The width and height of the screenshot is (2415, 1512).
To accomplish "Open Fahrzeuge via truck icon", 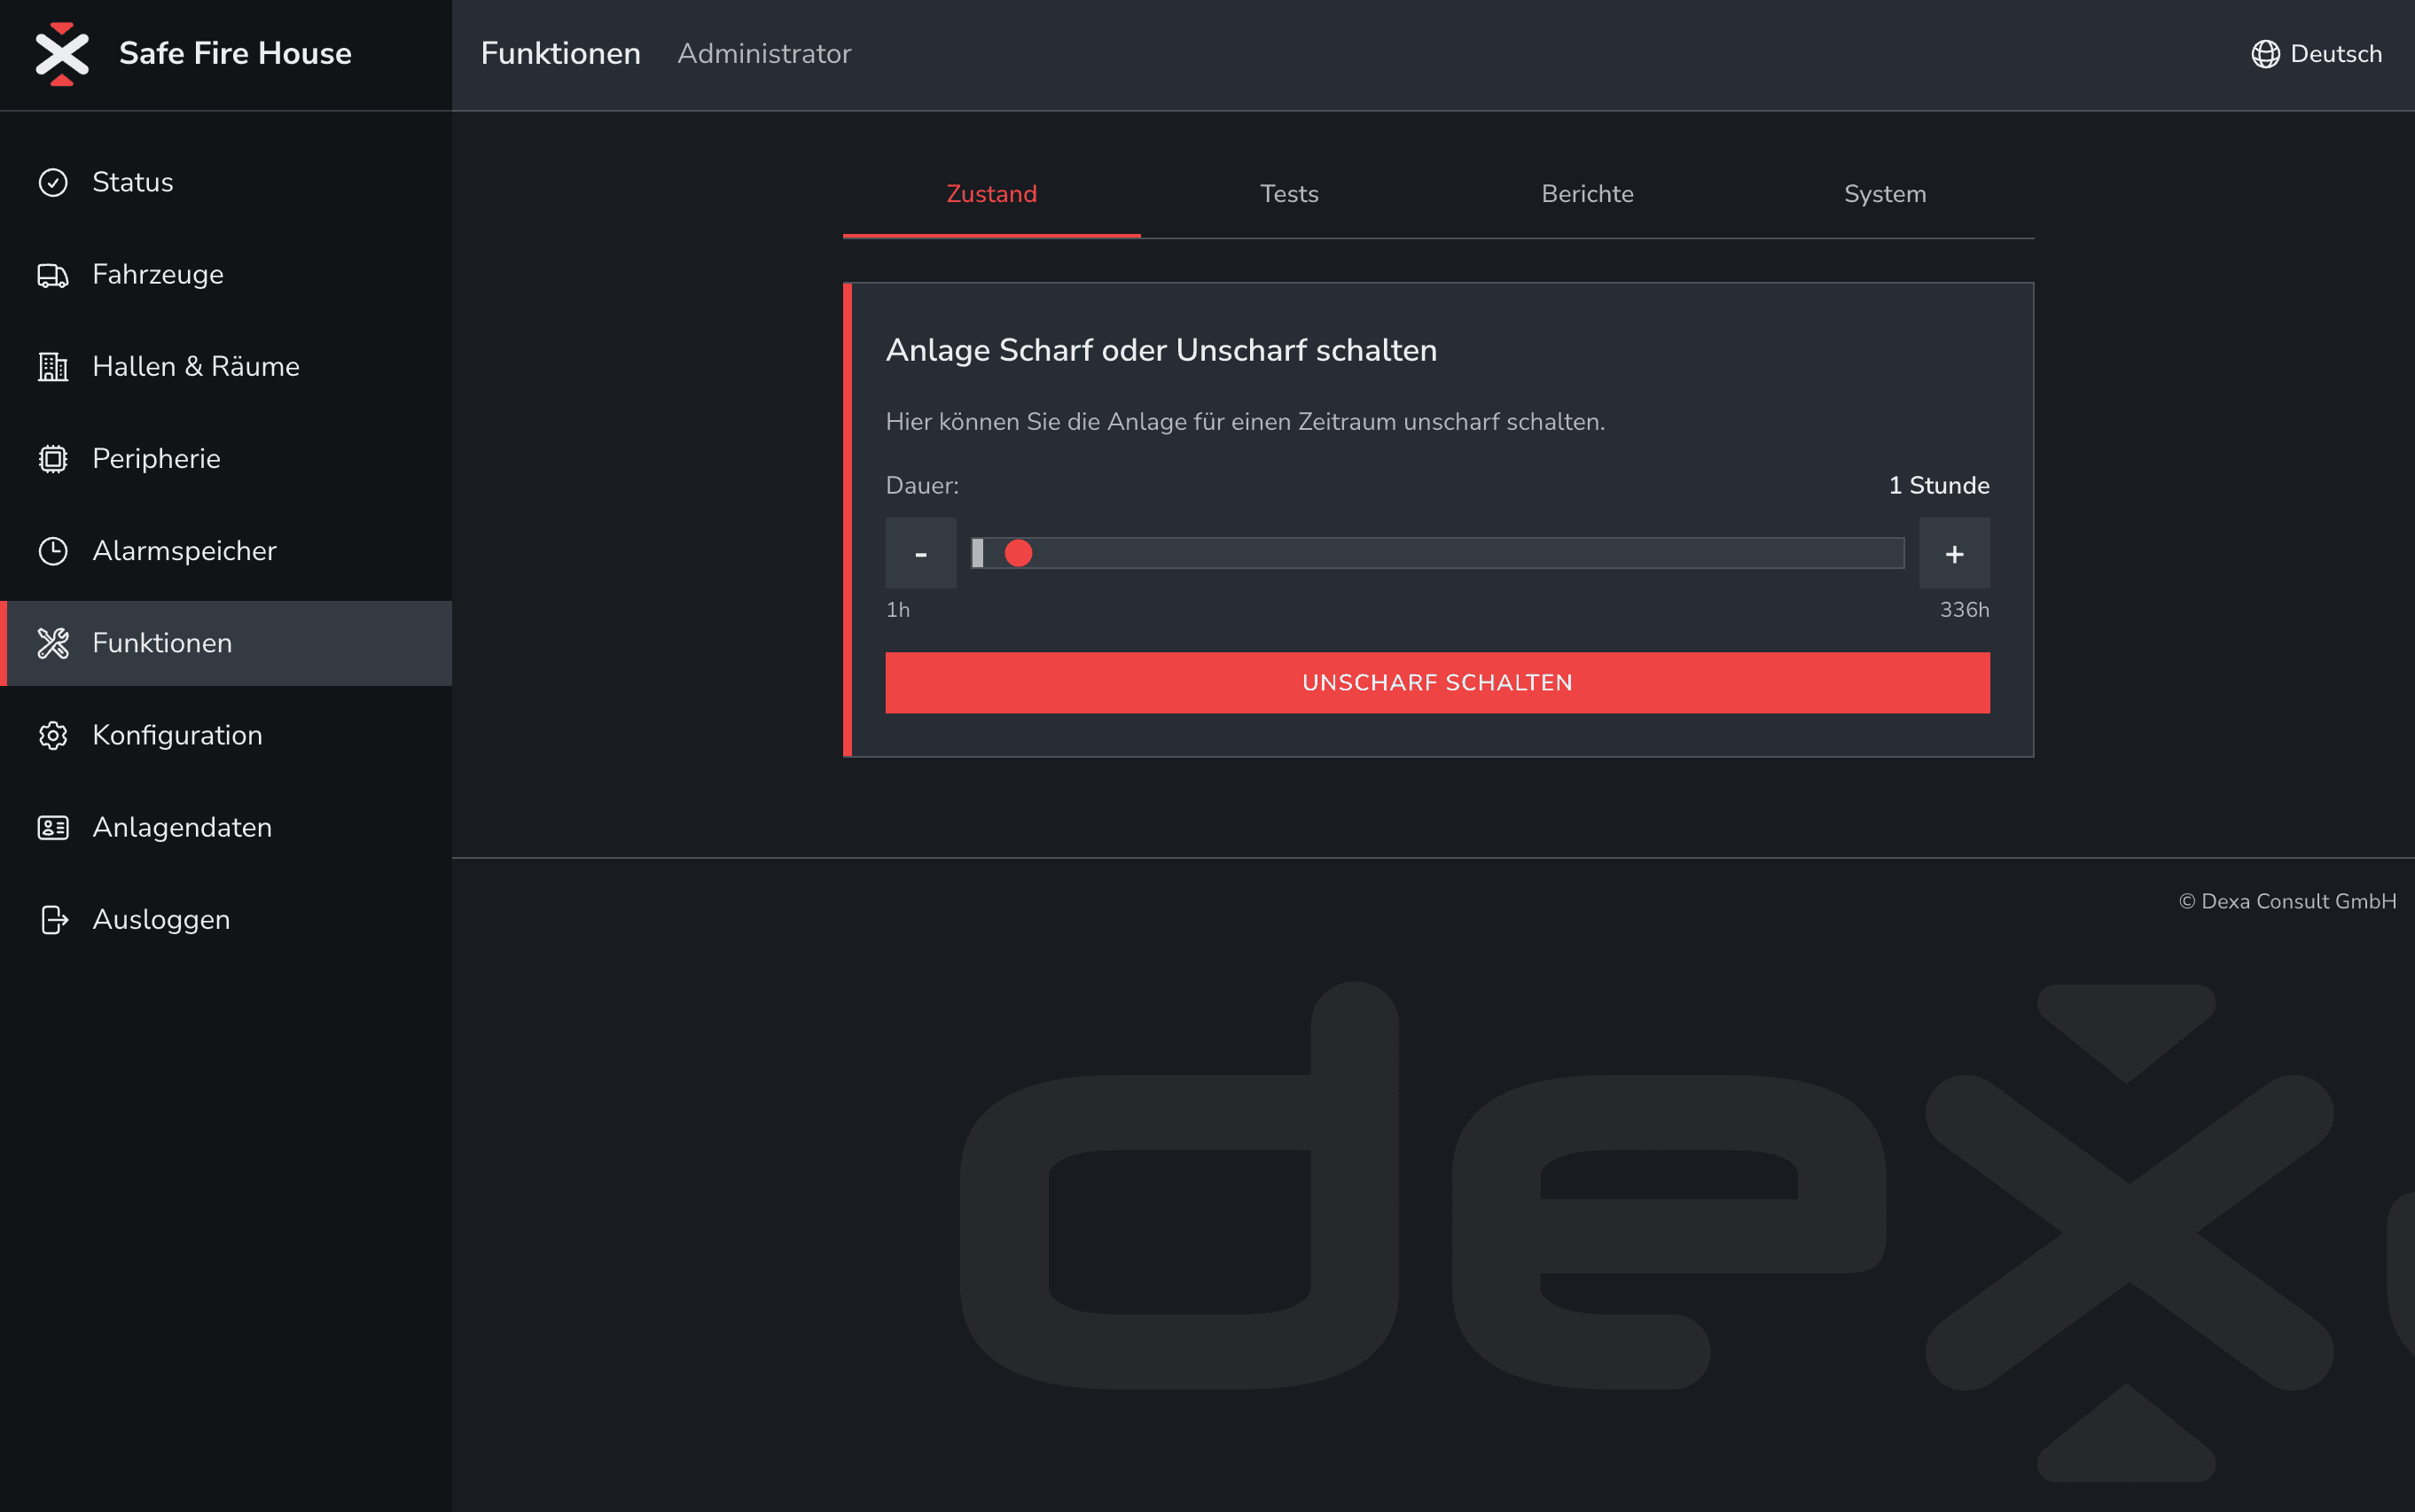I will coord(53,275).
